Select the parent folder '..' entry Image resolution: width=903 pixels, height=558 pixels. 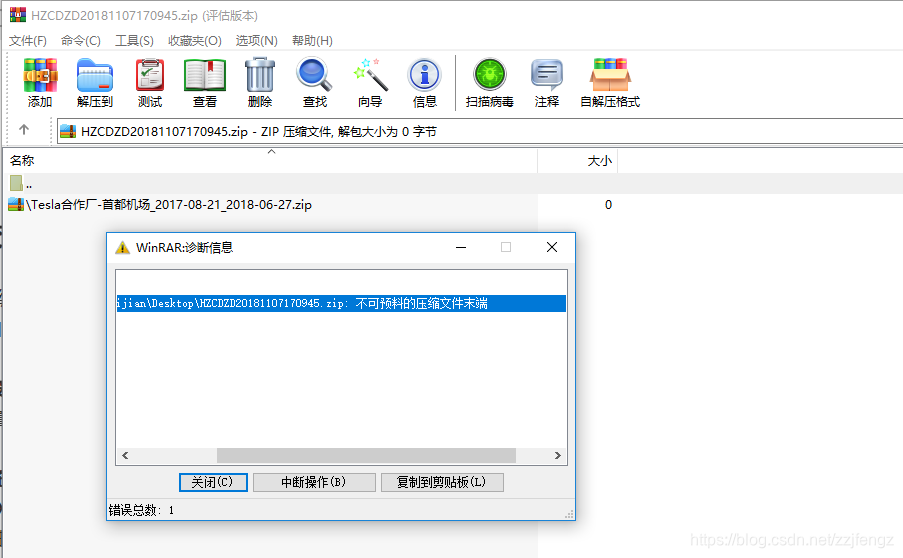271,184
